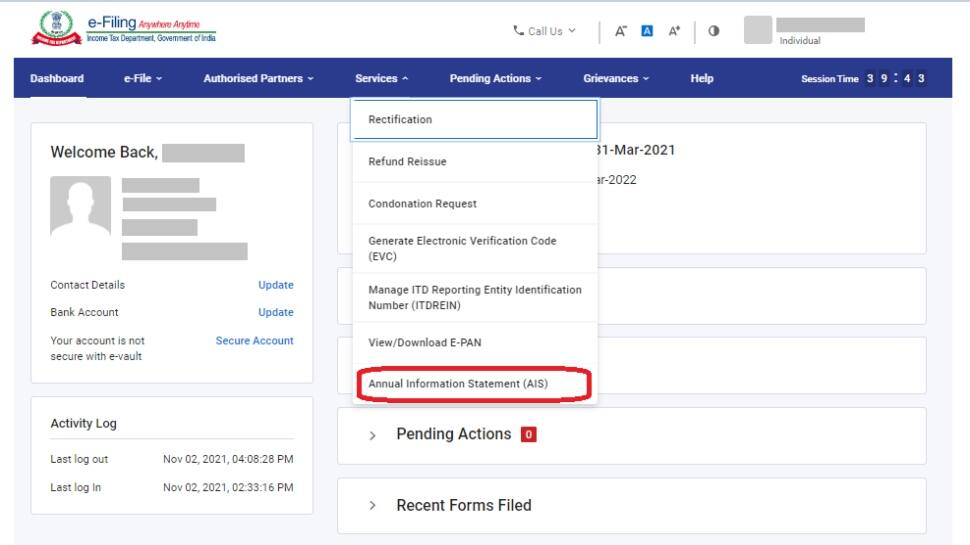This screenshot has width=970, height=545.
Task: Open Annual Information Statement (AIS)
Action: (474, 384)
